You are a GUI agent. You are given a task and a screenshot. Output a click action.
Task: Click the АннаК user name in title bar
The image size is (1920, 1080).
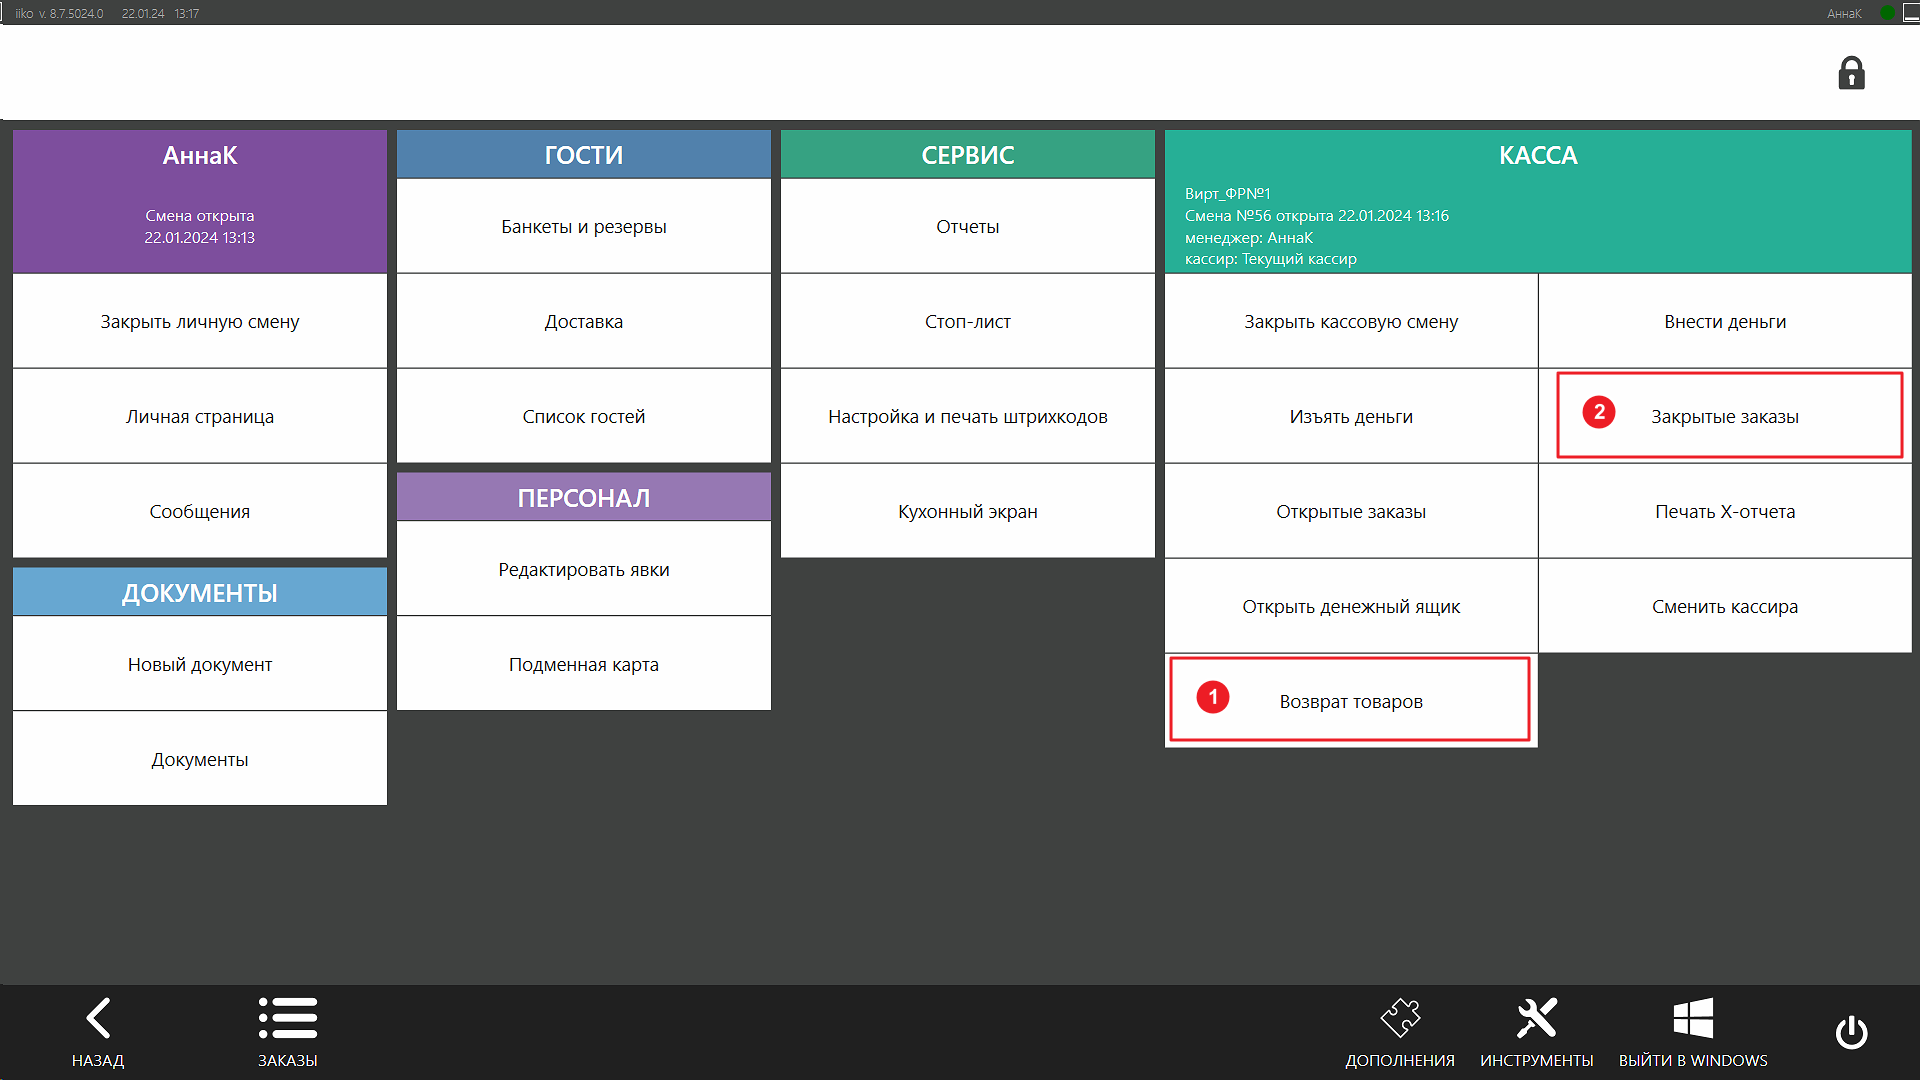(x=1844, y=13)
